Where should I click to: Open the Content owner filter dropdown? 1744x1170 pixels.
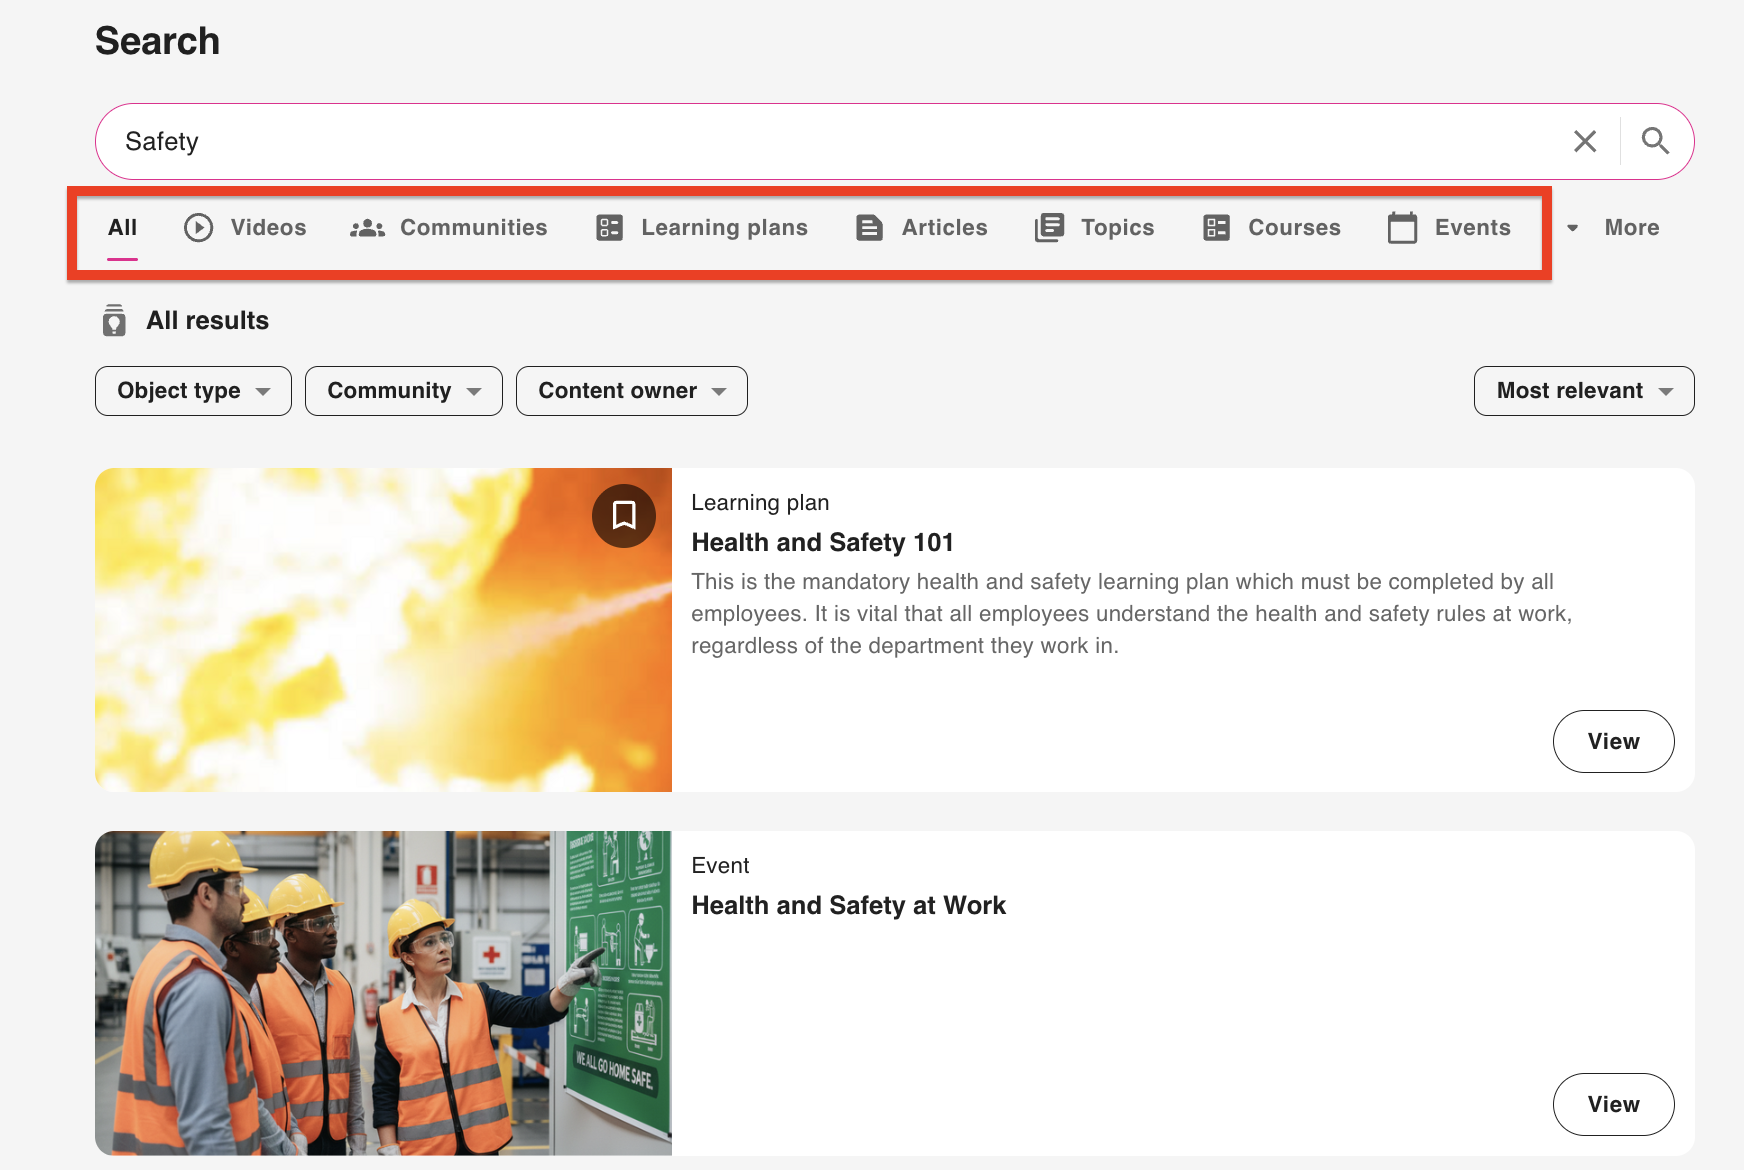(x=631, y=391)
